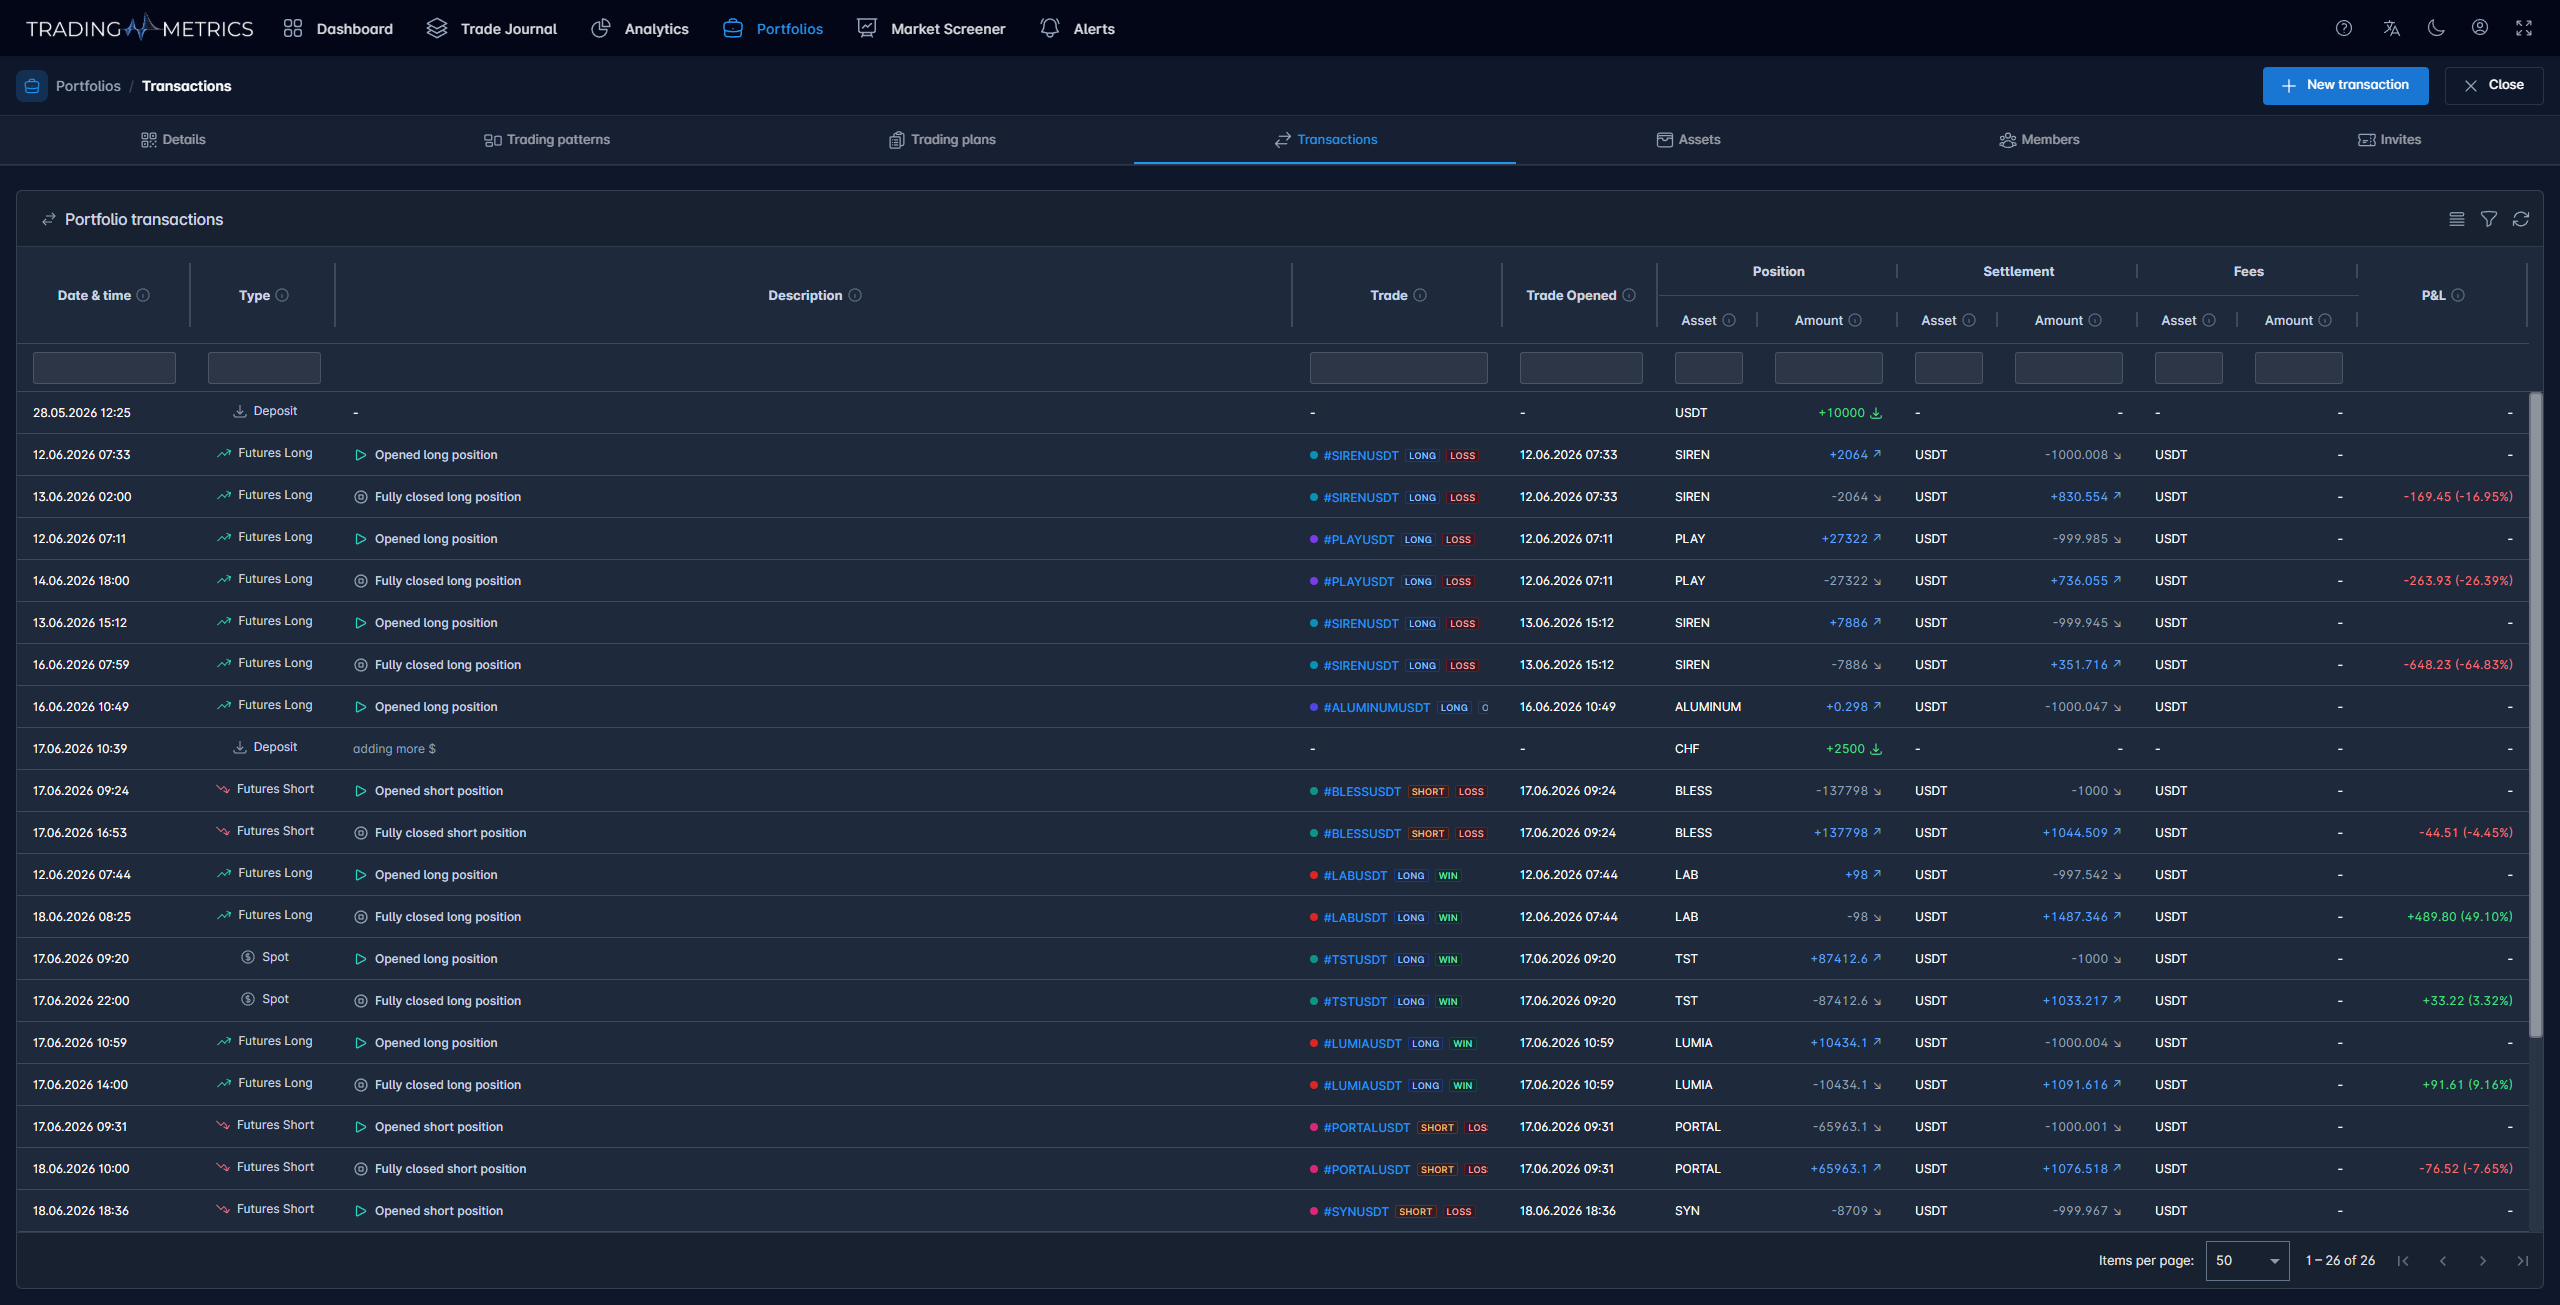
Task: Open #ALUMINUMUSDT trade link
Action: tap(1376, 707)
